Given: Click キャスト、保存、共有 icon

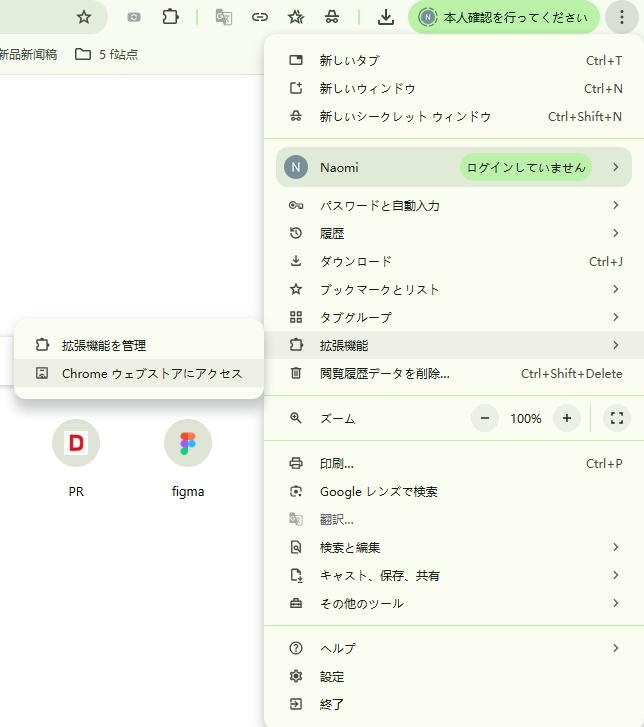Looking at the screenshot, I should tap(296, 575).
